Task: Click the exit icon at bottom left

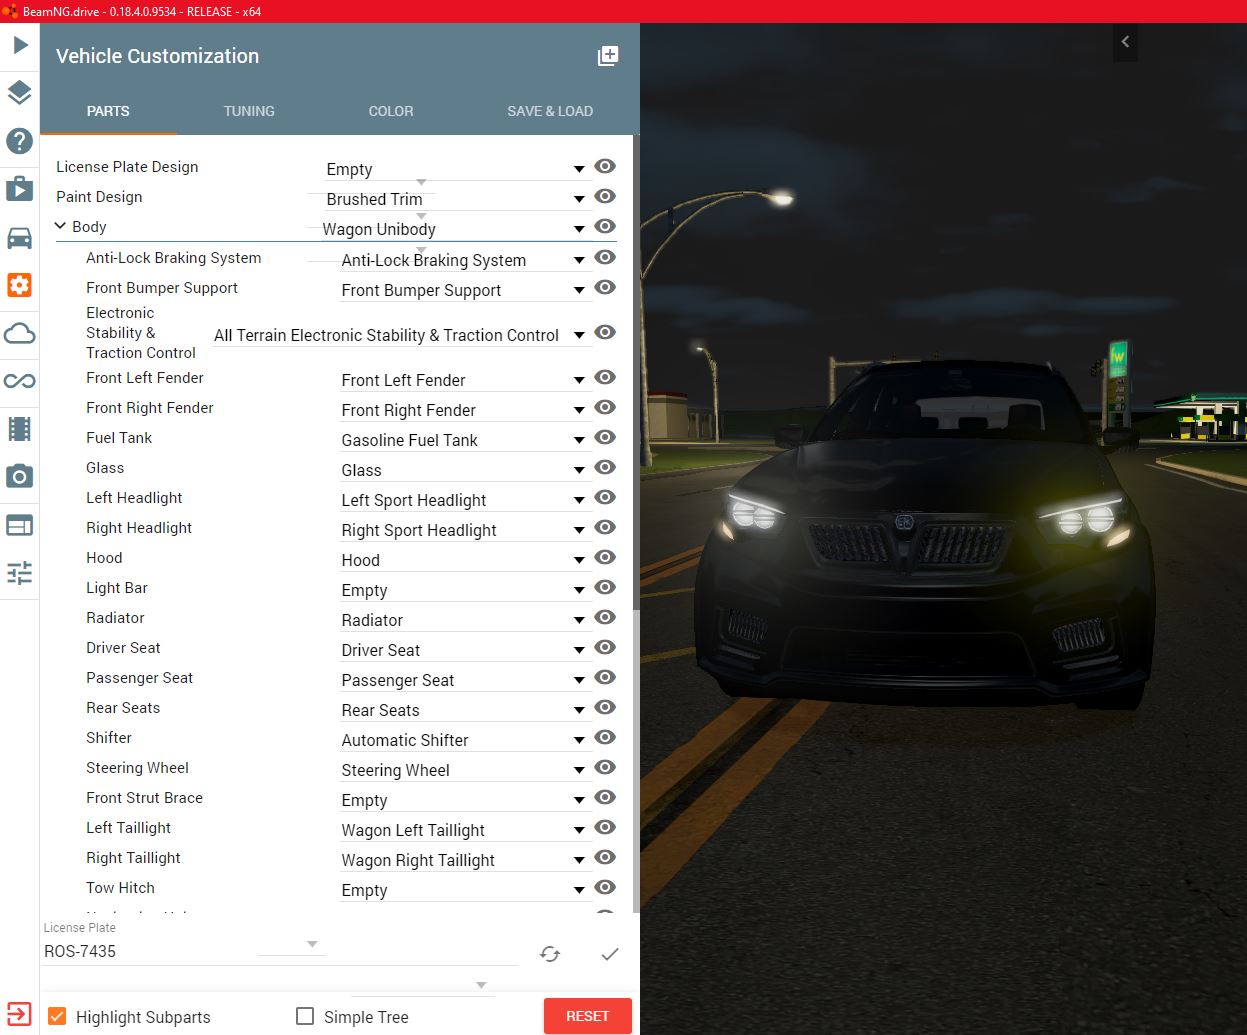Action: [x=19, y=1014]
